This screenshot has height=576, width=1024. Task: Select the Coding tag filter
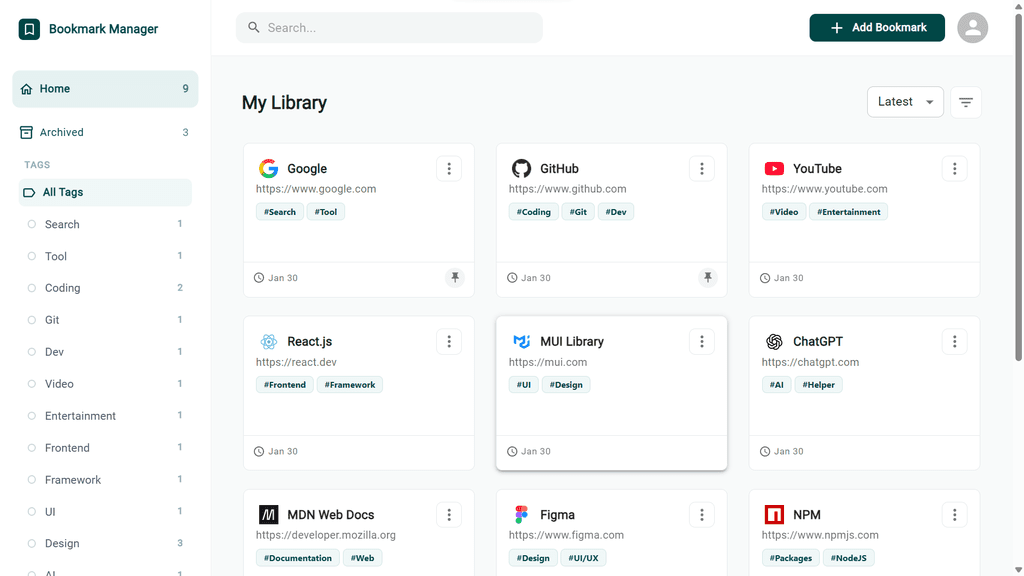[x=62, y=288]
